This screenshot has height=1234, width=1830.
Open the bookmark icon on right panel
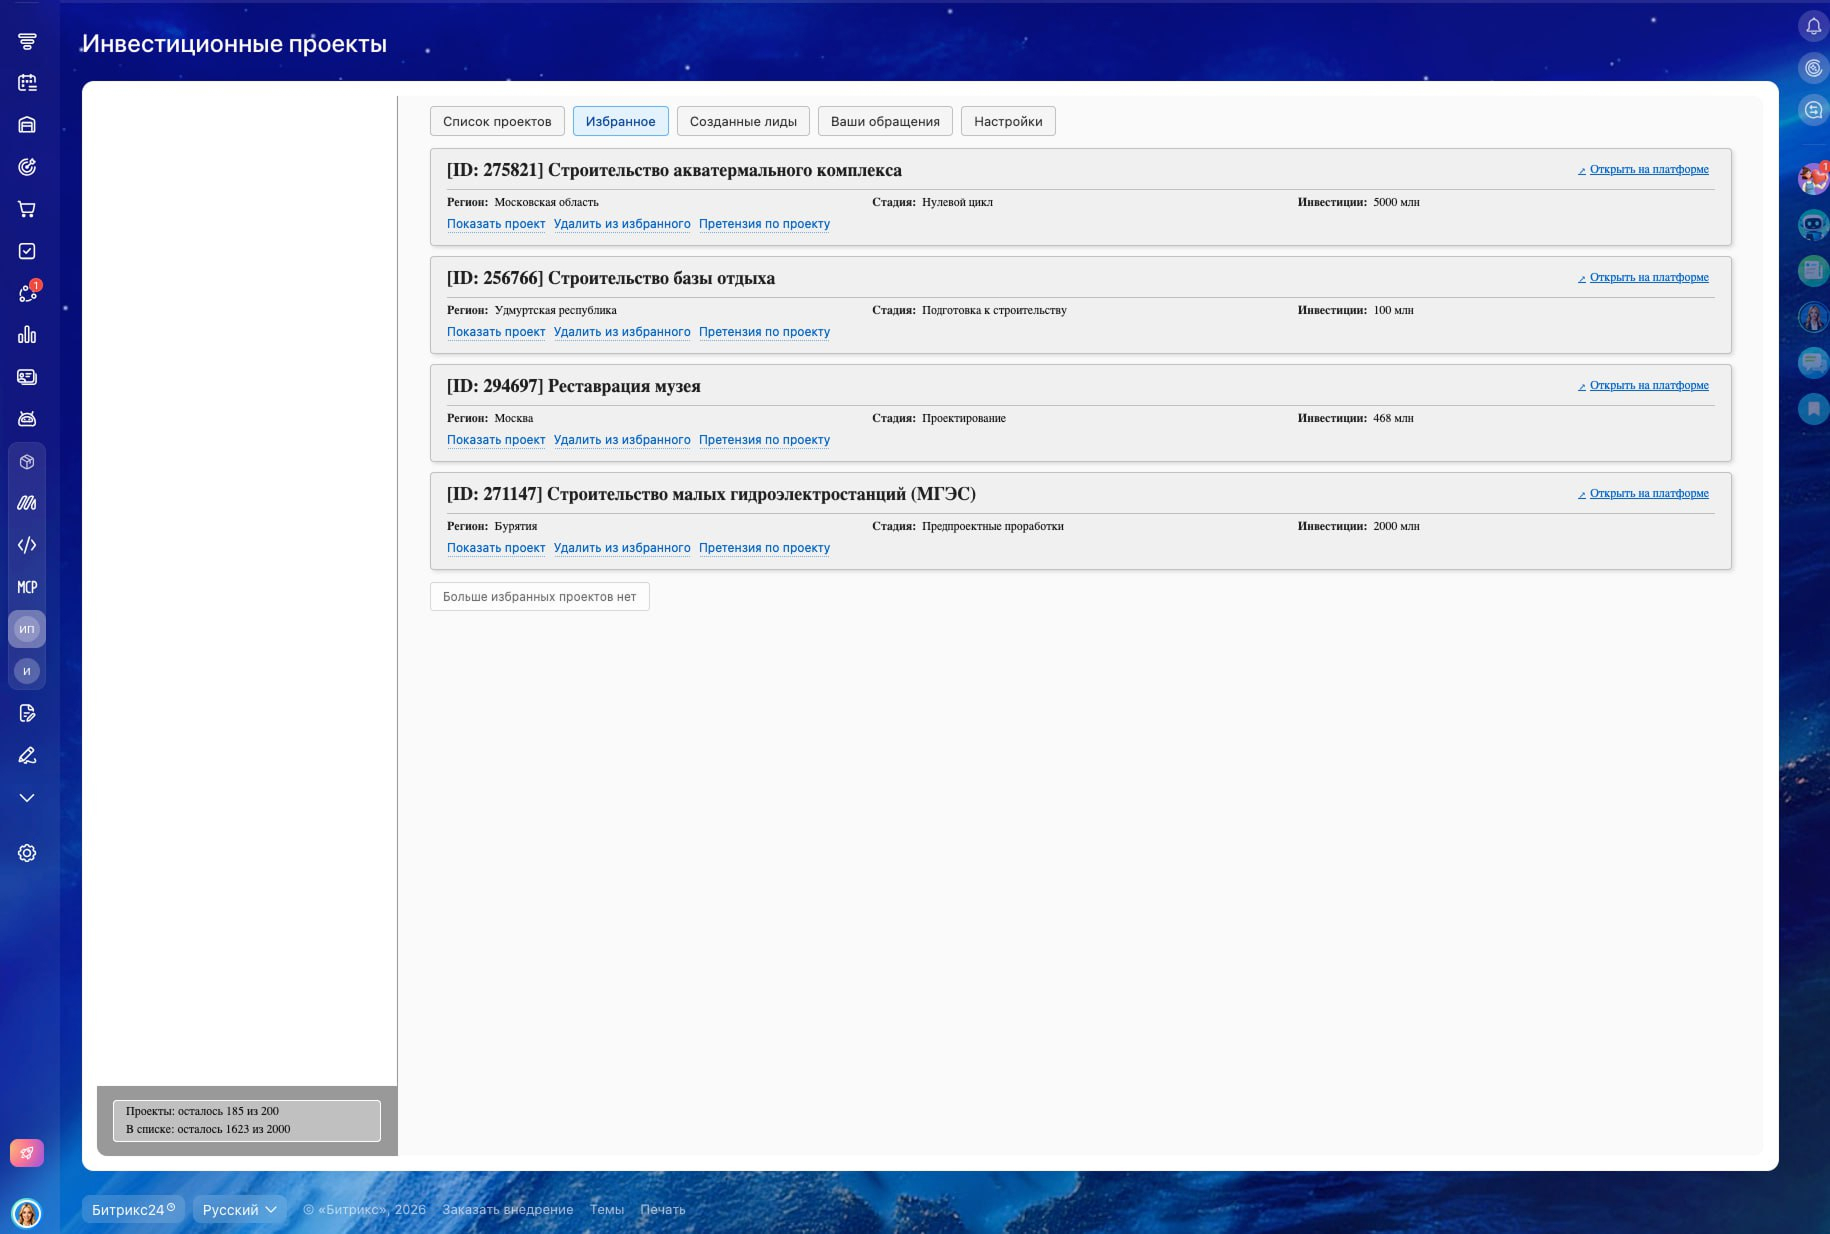[1813, 408]
